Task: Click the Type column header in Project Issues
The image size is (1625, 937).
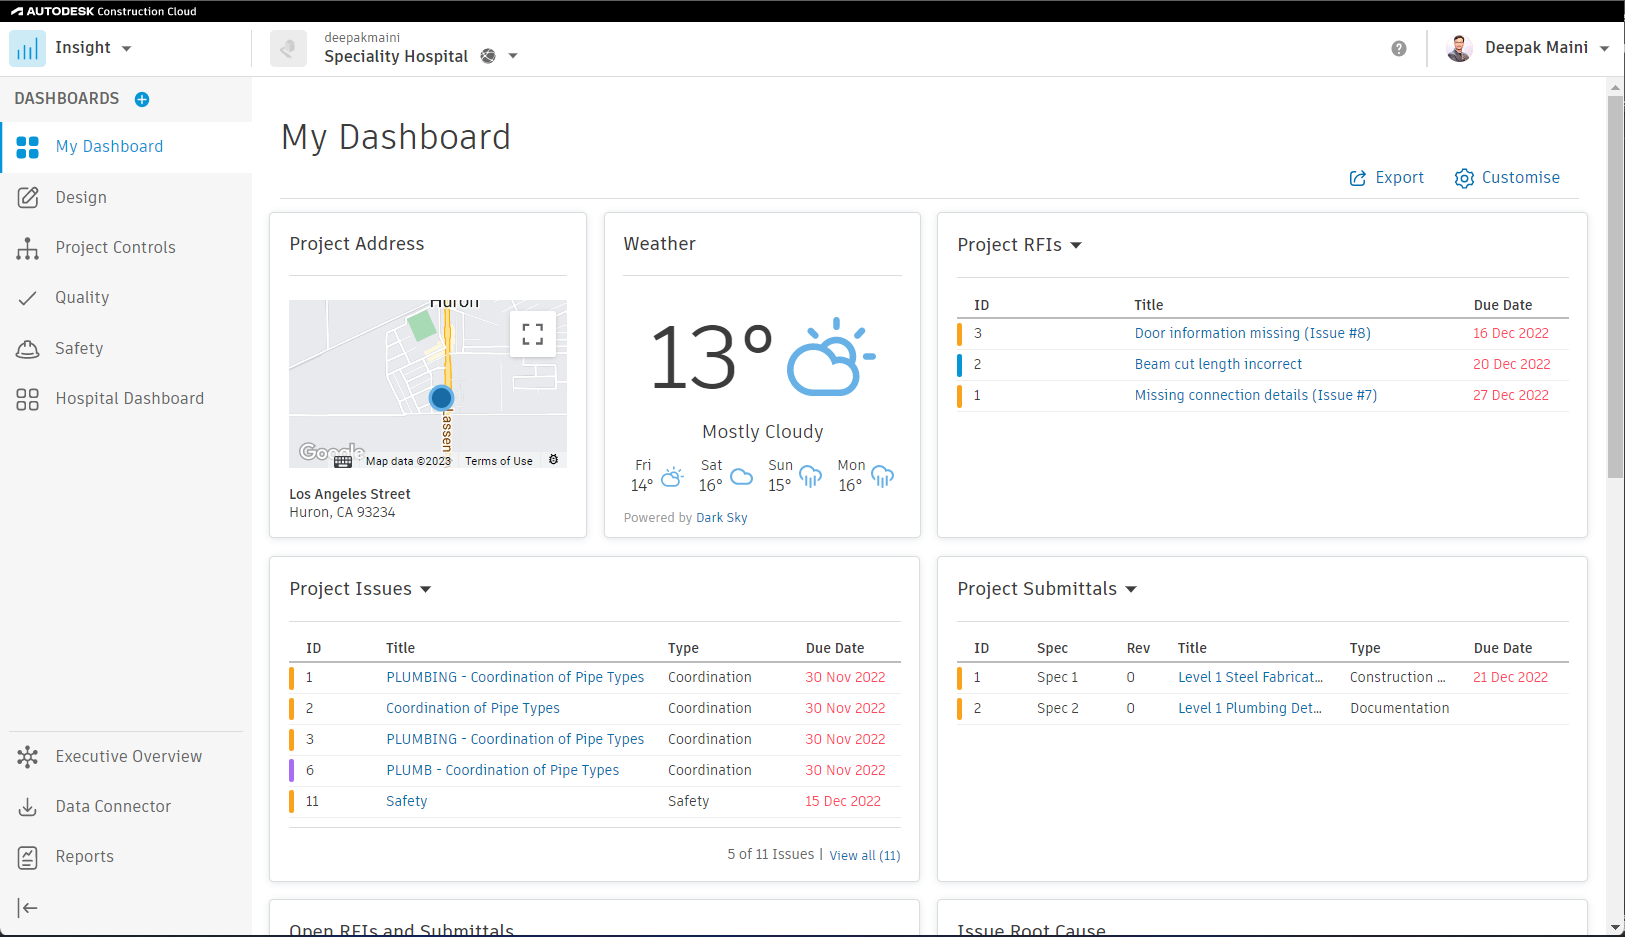Action: pyautogui.click(x=683, y=648)
